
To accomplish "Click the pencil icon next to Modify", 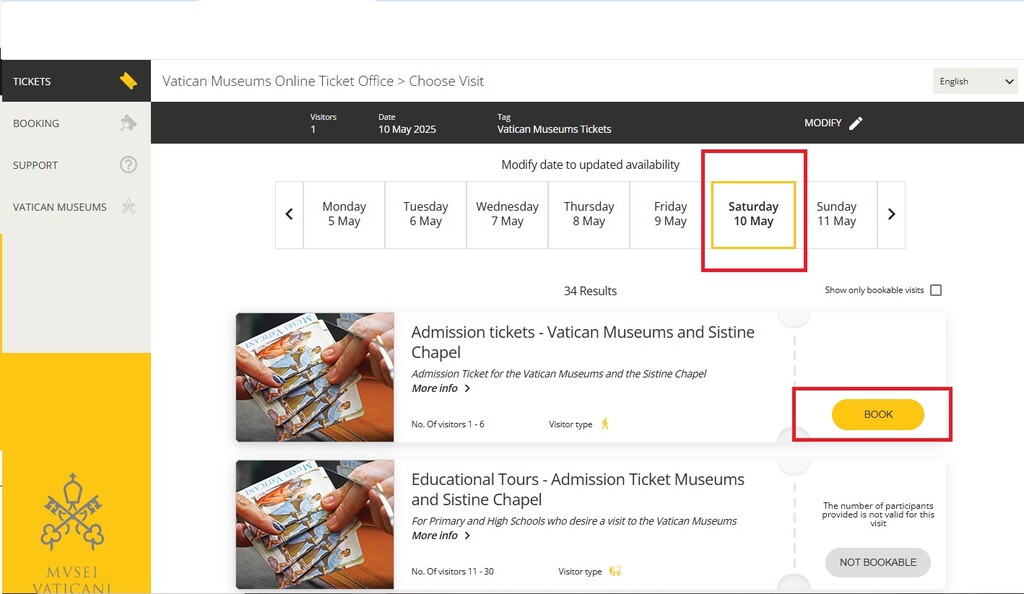I will click(856, 123).
